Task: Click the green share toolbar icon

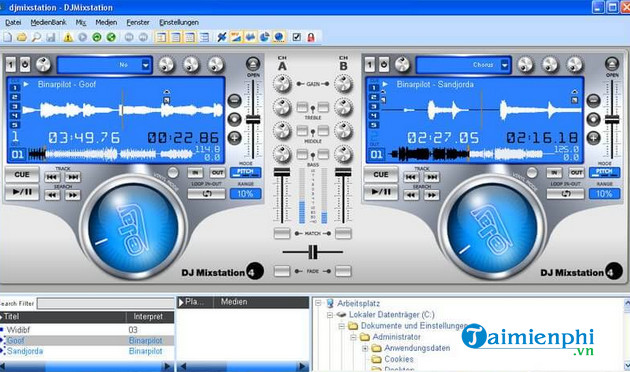Action: pyautogui.click(x=111, y=37)
